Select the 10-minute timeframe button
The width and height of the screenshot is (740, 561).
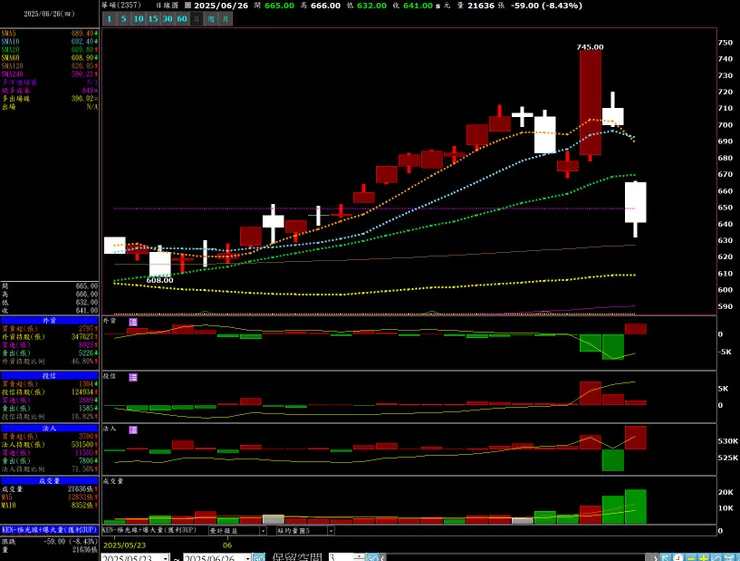[x=138, y=19]
